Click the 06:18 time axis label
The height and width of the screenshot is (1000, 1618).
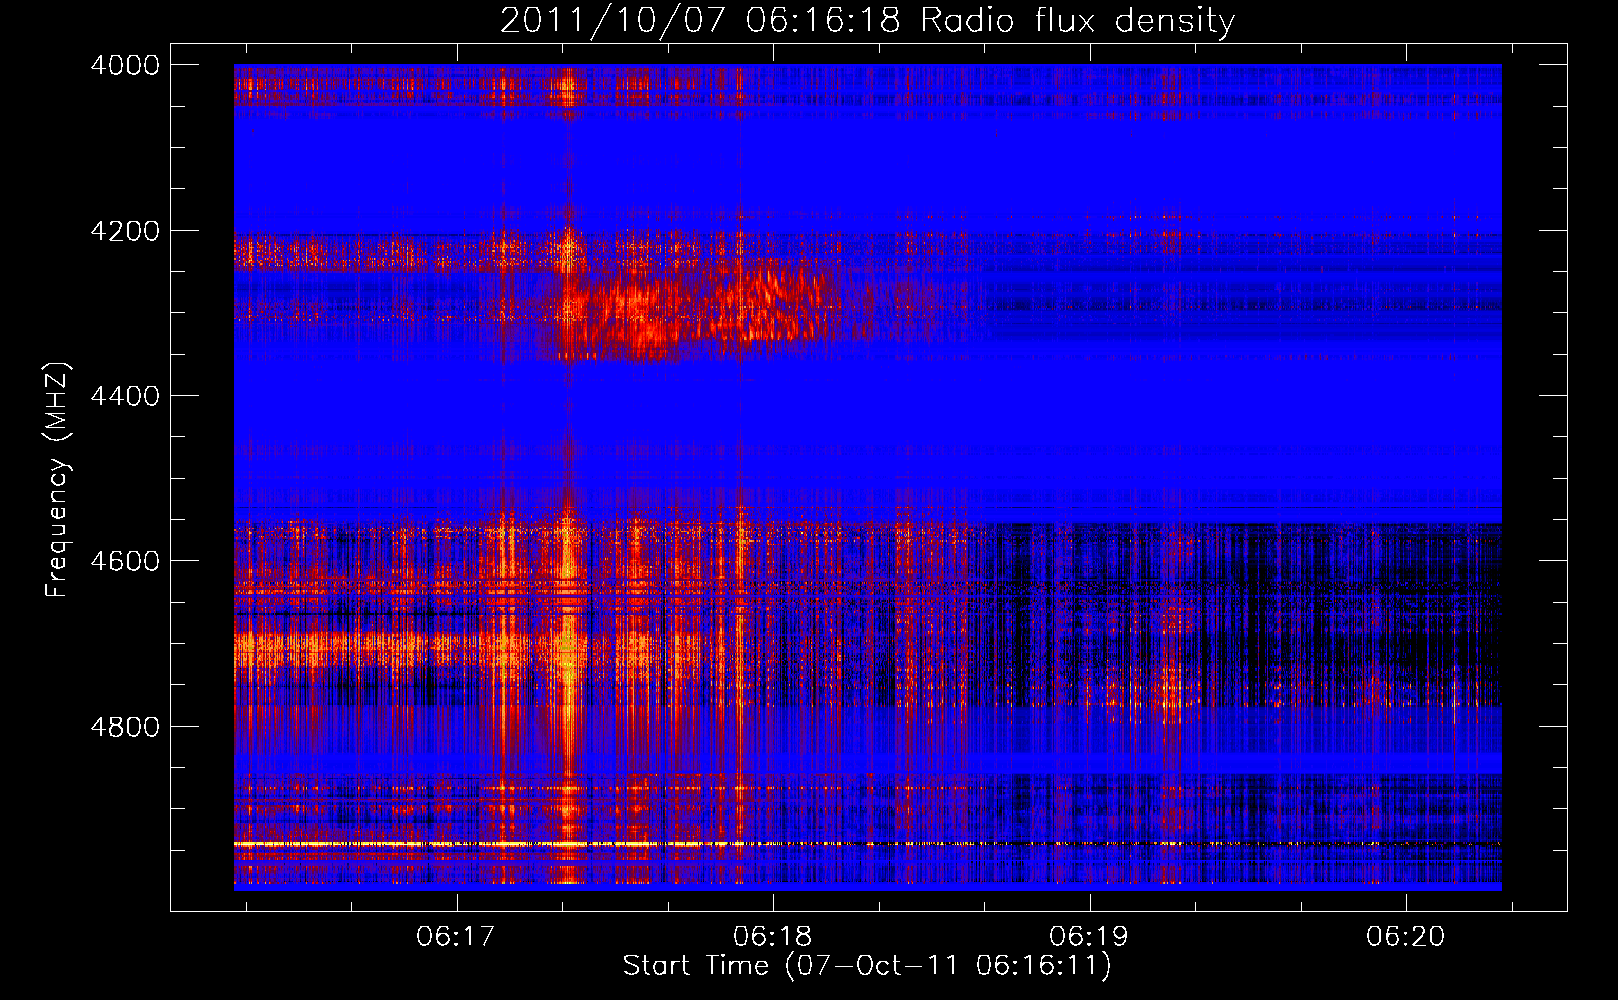point(773,937)
